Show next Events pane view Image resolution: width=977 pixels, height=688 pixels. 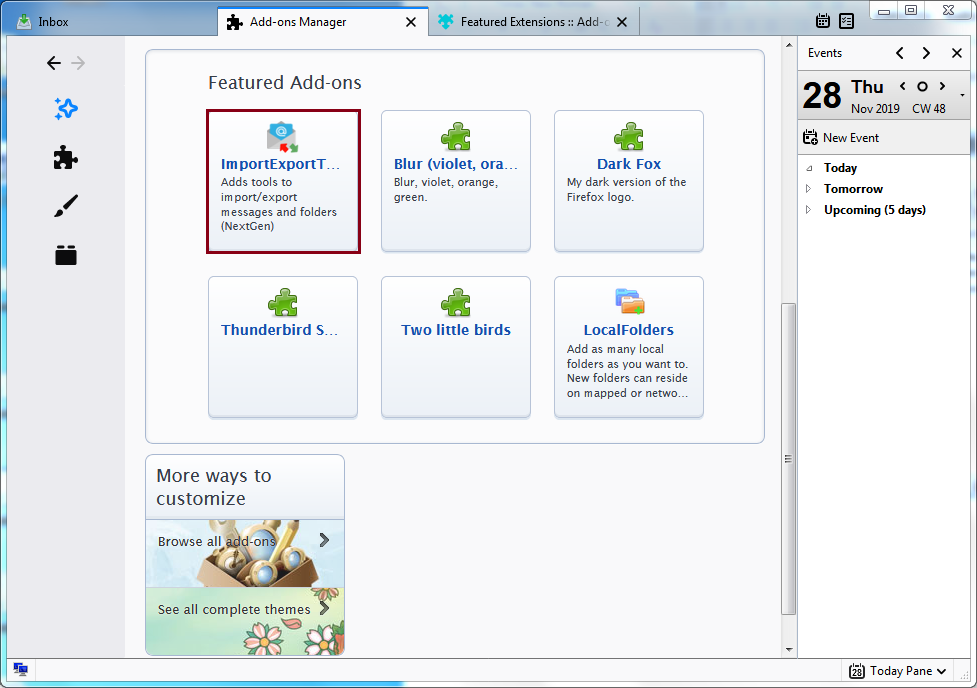[x=927, y=53]
